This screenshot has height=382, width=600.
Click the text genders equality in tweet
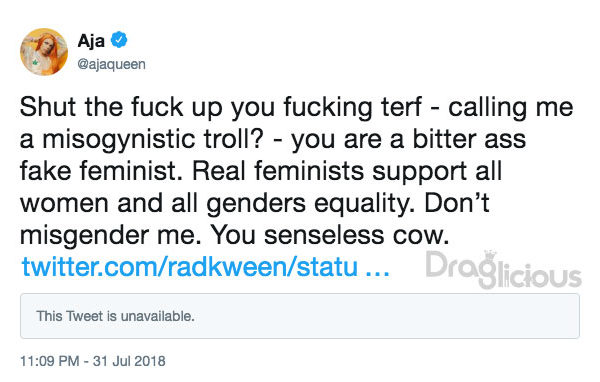tap(310, 204)
